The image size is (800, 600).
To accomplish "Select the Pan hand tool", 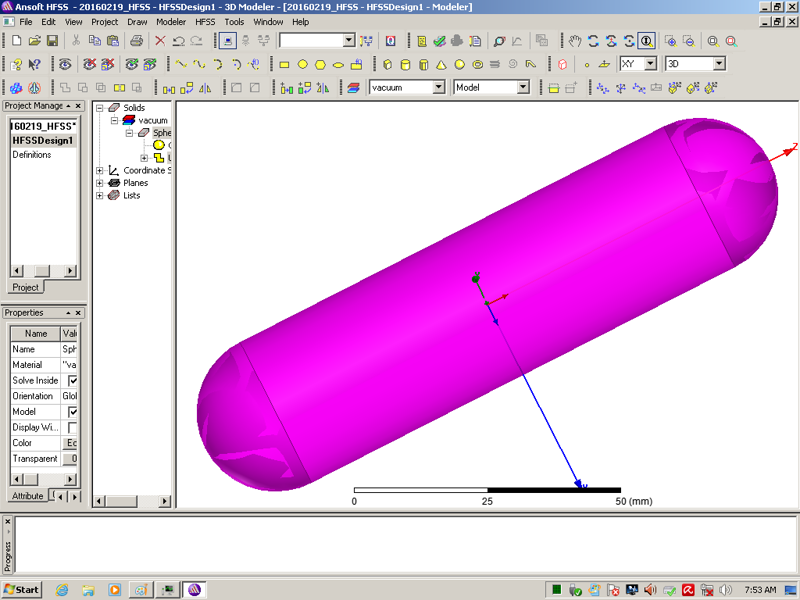I will [x=575, y=41].
